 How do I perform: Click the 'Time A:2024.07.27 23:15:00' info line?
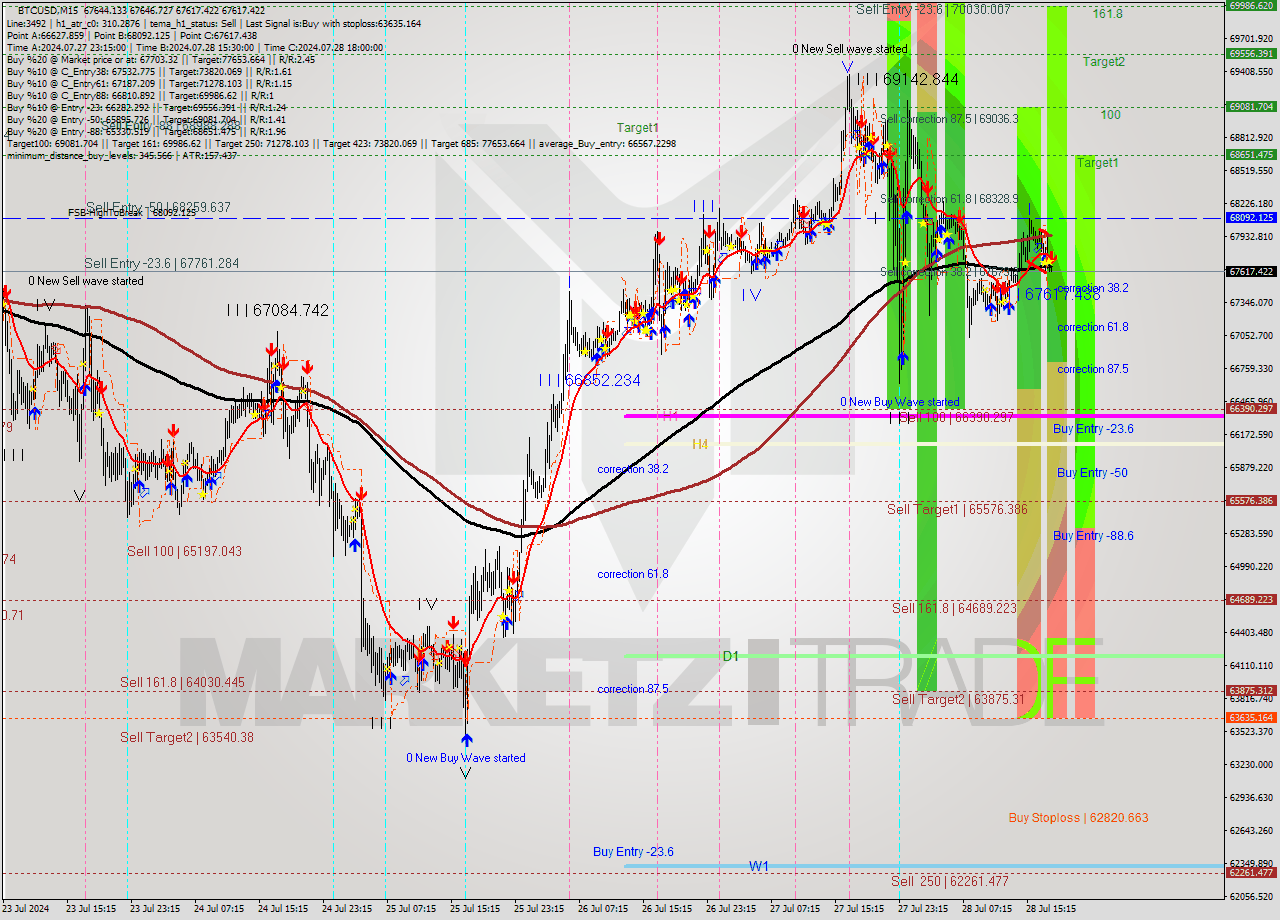tap(194, 47)
